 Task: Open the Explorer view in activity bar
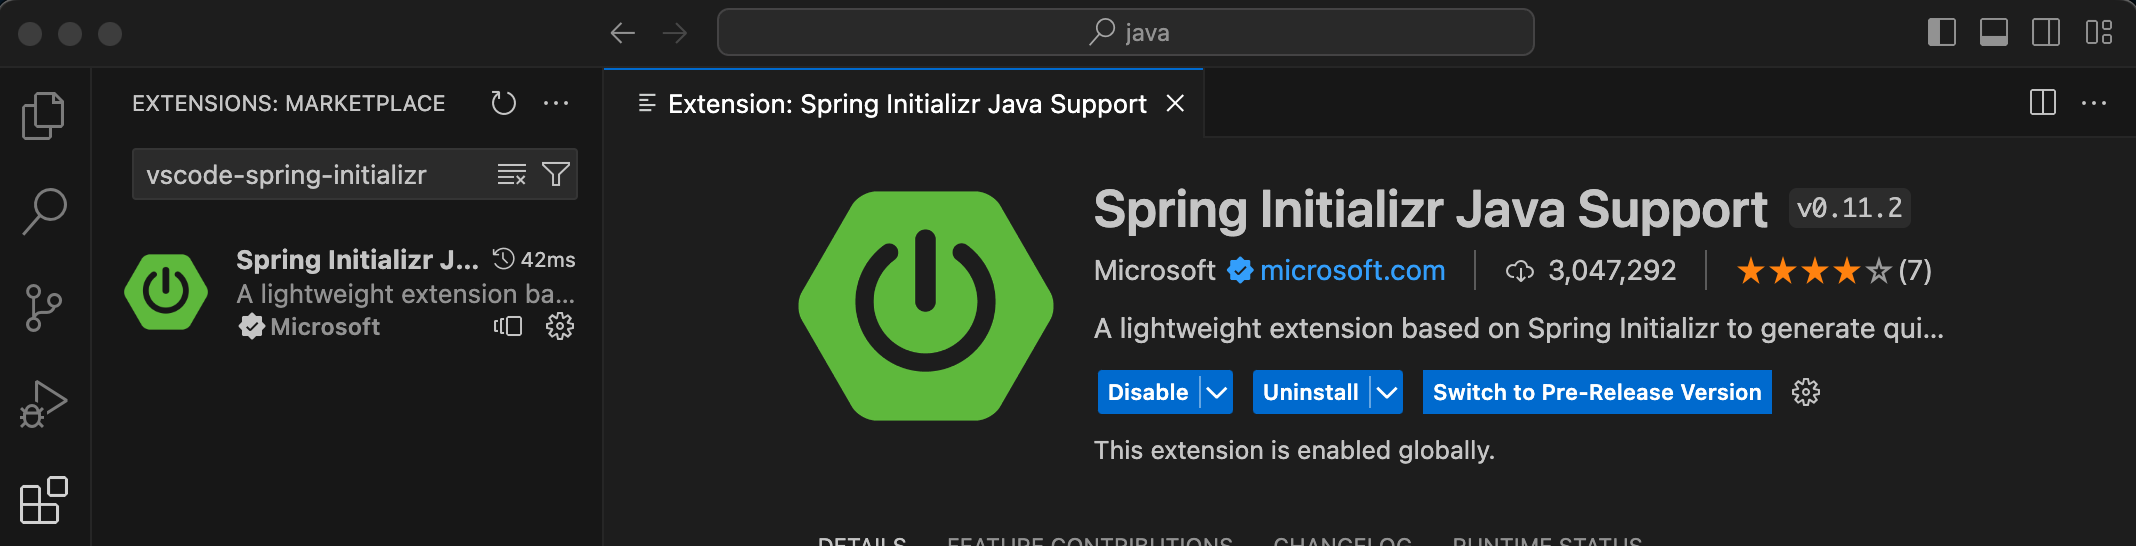pyautogui.click(x=43, y=116)
